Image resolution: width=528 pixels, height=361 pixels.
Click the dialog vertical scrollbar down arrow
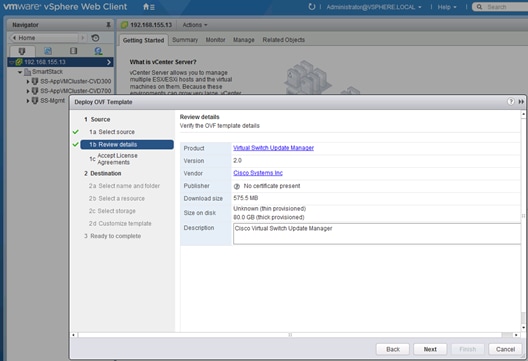tap(523, 327)
